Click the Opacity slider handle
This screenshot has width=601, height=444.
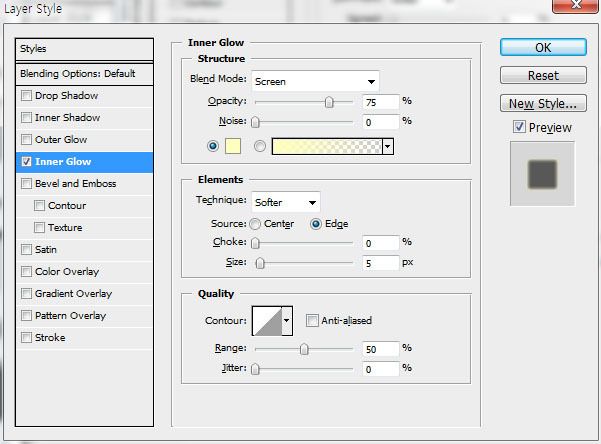coord(329,102)
